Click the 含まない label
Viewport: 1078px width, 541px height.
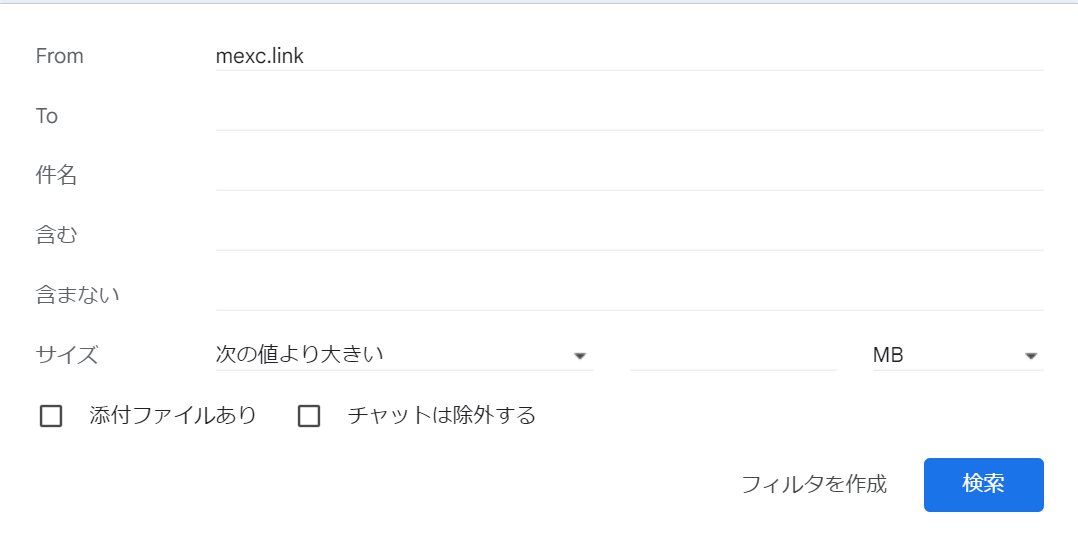pos(78,295)
